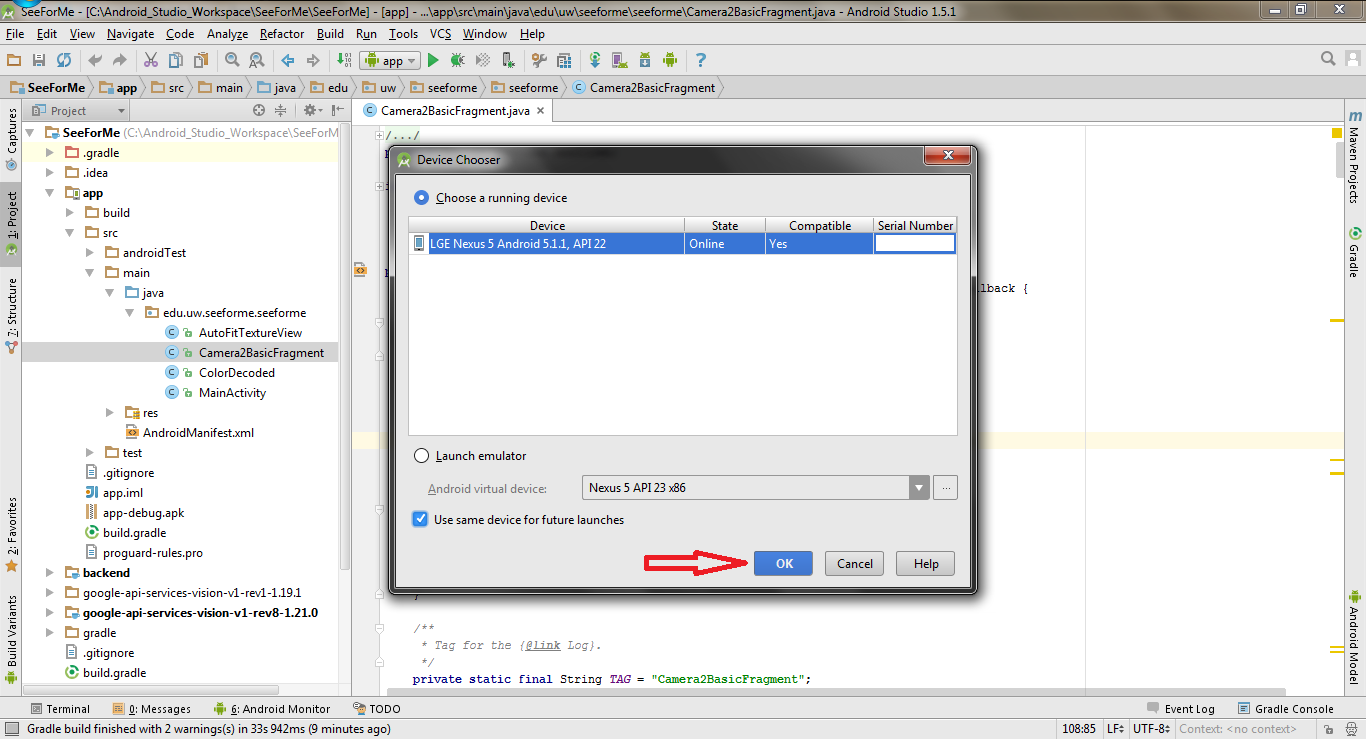Click the Copy toolbar icon
Viewport: 1366px width, 739px height.
click(x=175, y=60)
